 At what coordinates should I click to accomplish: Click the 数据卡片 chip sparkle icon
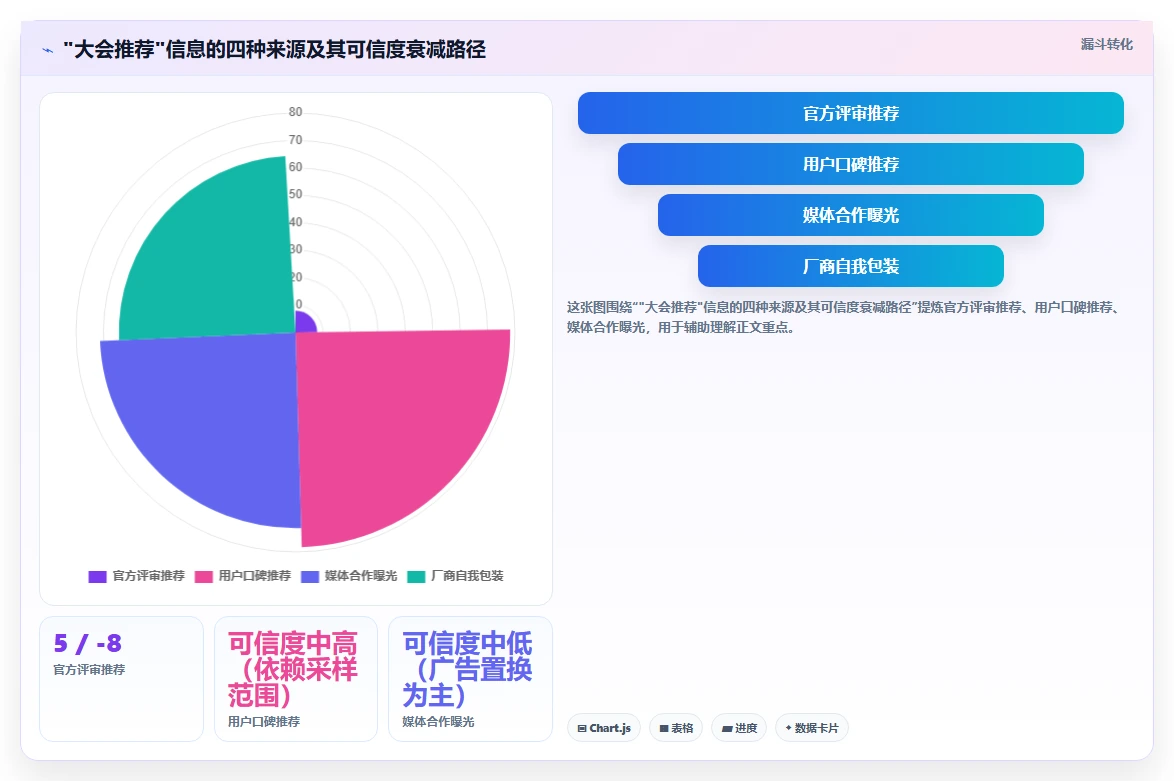click(788, 728)
